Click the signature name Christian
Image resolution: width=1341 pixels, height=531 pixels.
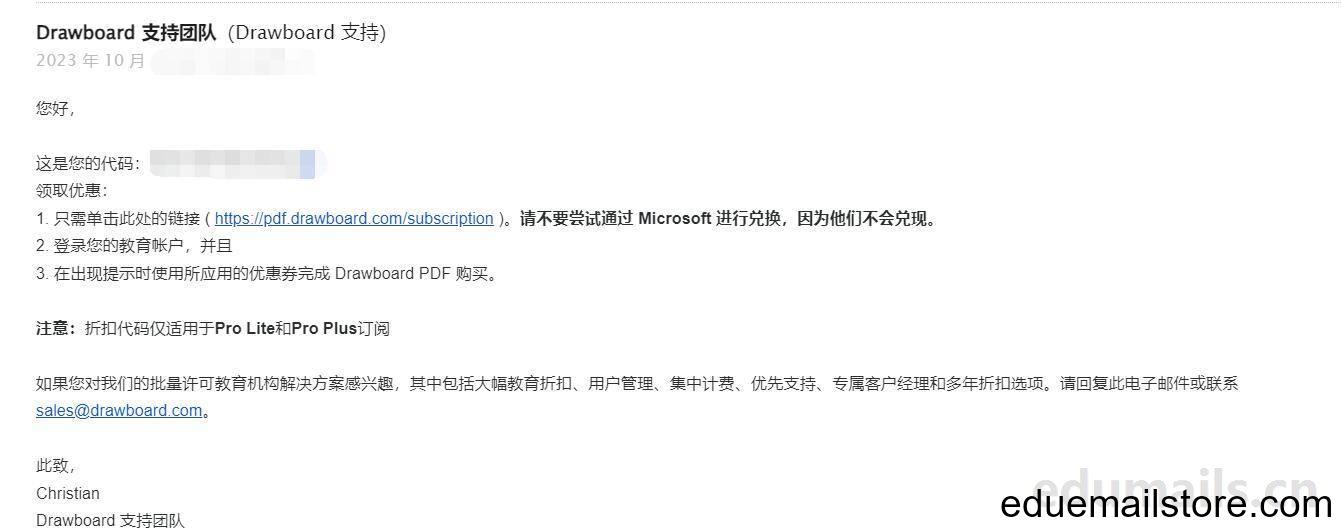pos(68,493)
